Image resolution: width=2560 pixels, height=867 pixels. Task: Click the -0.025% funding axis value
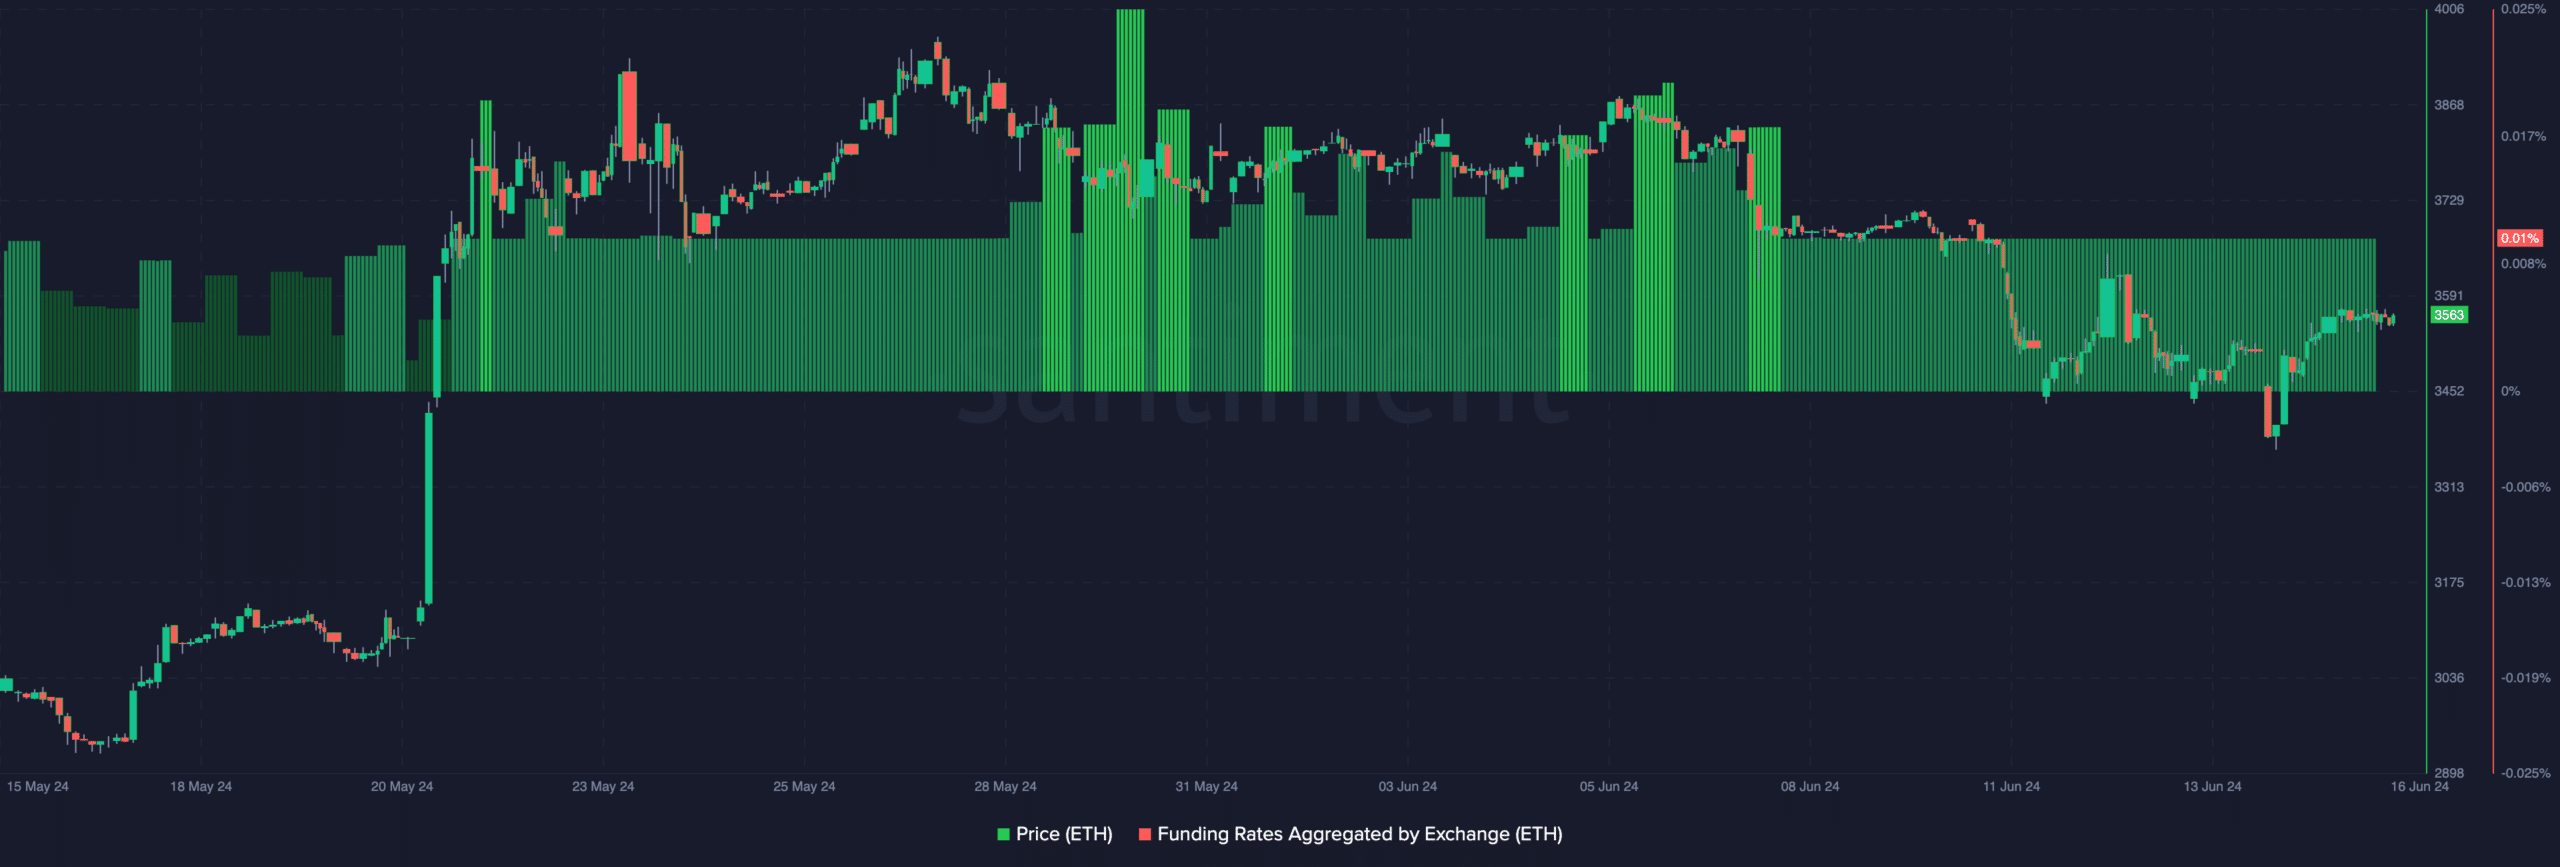click(x=2525, y=773)
